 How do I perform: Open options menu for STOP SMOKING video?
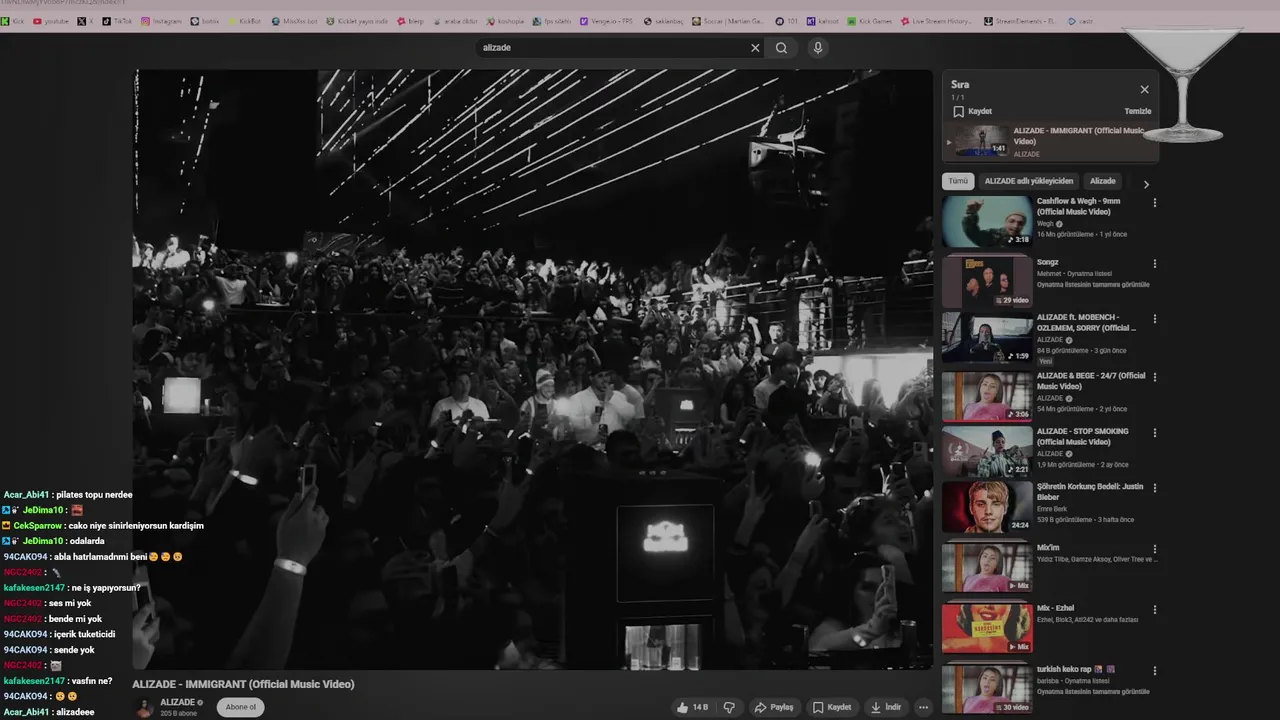[x=1154, y=433]
